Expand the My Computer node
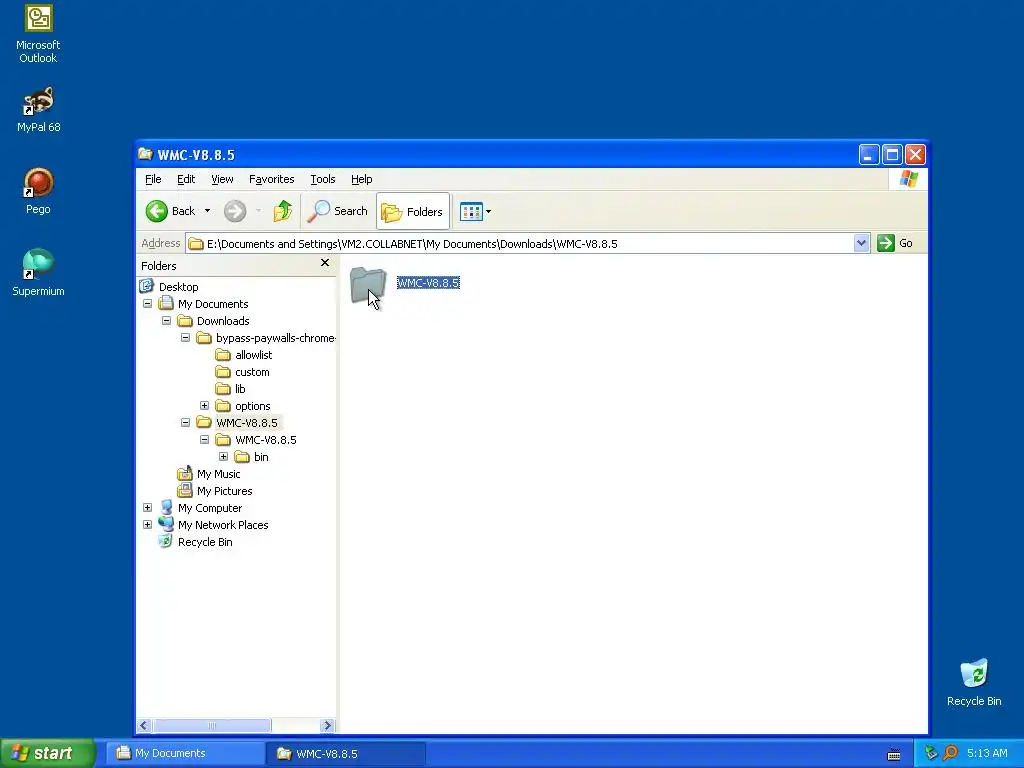The height and width of the screenshot is (768, 1024). 148,507
